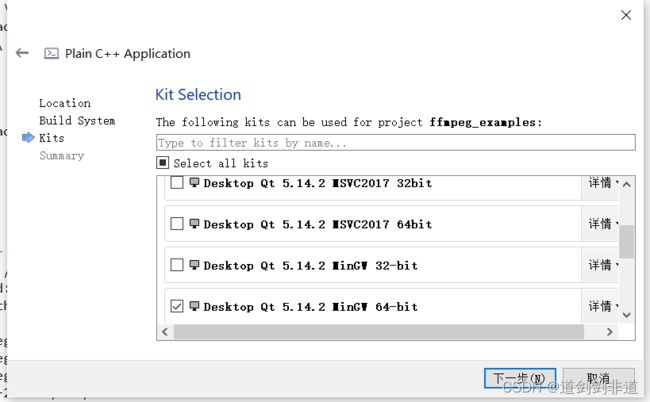Select the Kits wizard step
This screenshot has height=402, width=650.
point(52,138)
